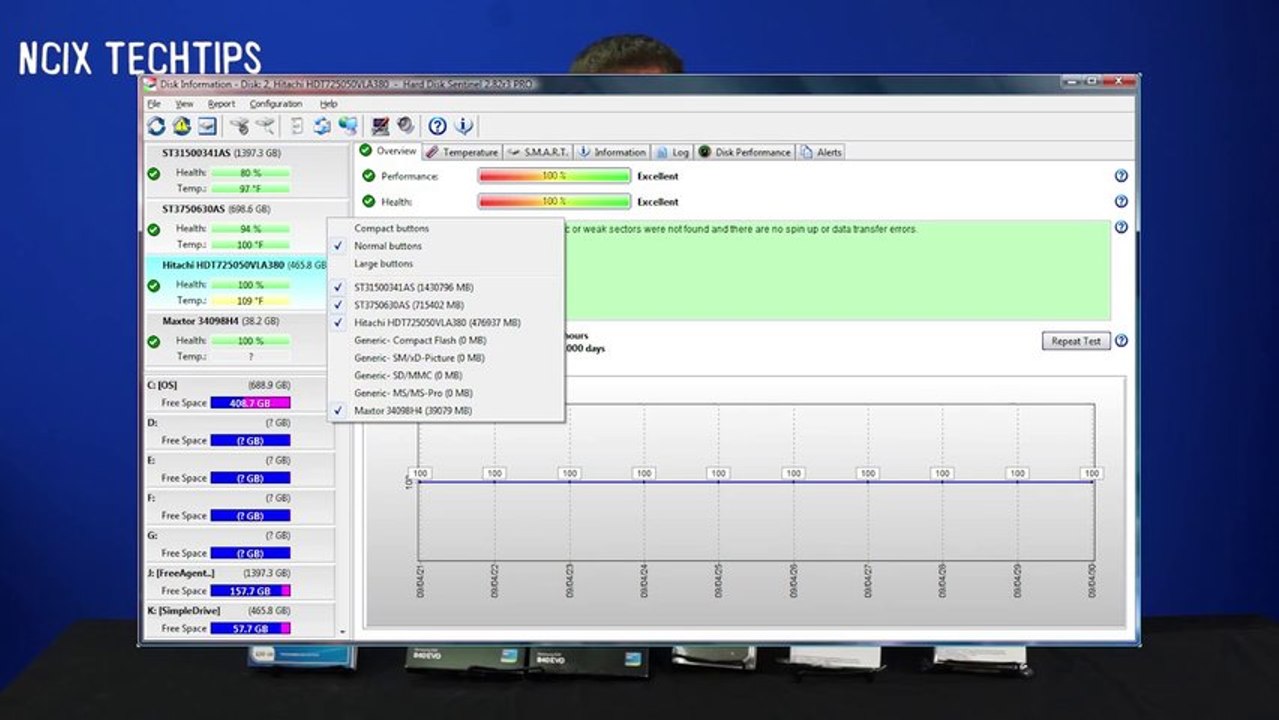This screenshot has height=720, width=1279.
Task: Click the help icon beside green status text
Action: pyautogui.click(x=1121, y=227)
